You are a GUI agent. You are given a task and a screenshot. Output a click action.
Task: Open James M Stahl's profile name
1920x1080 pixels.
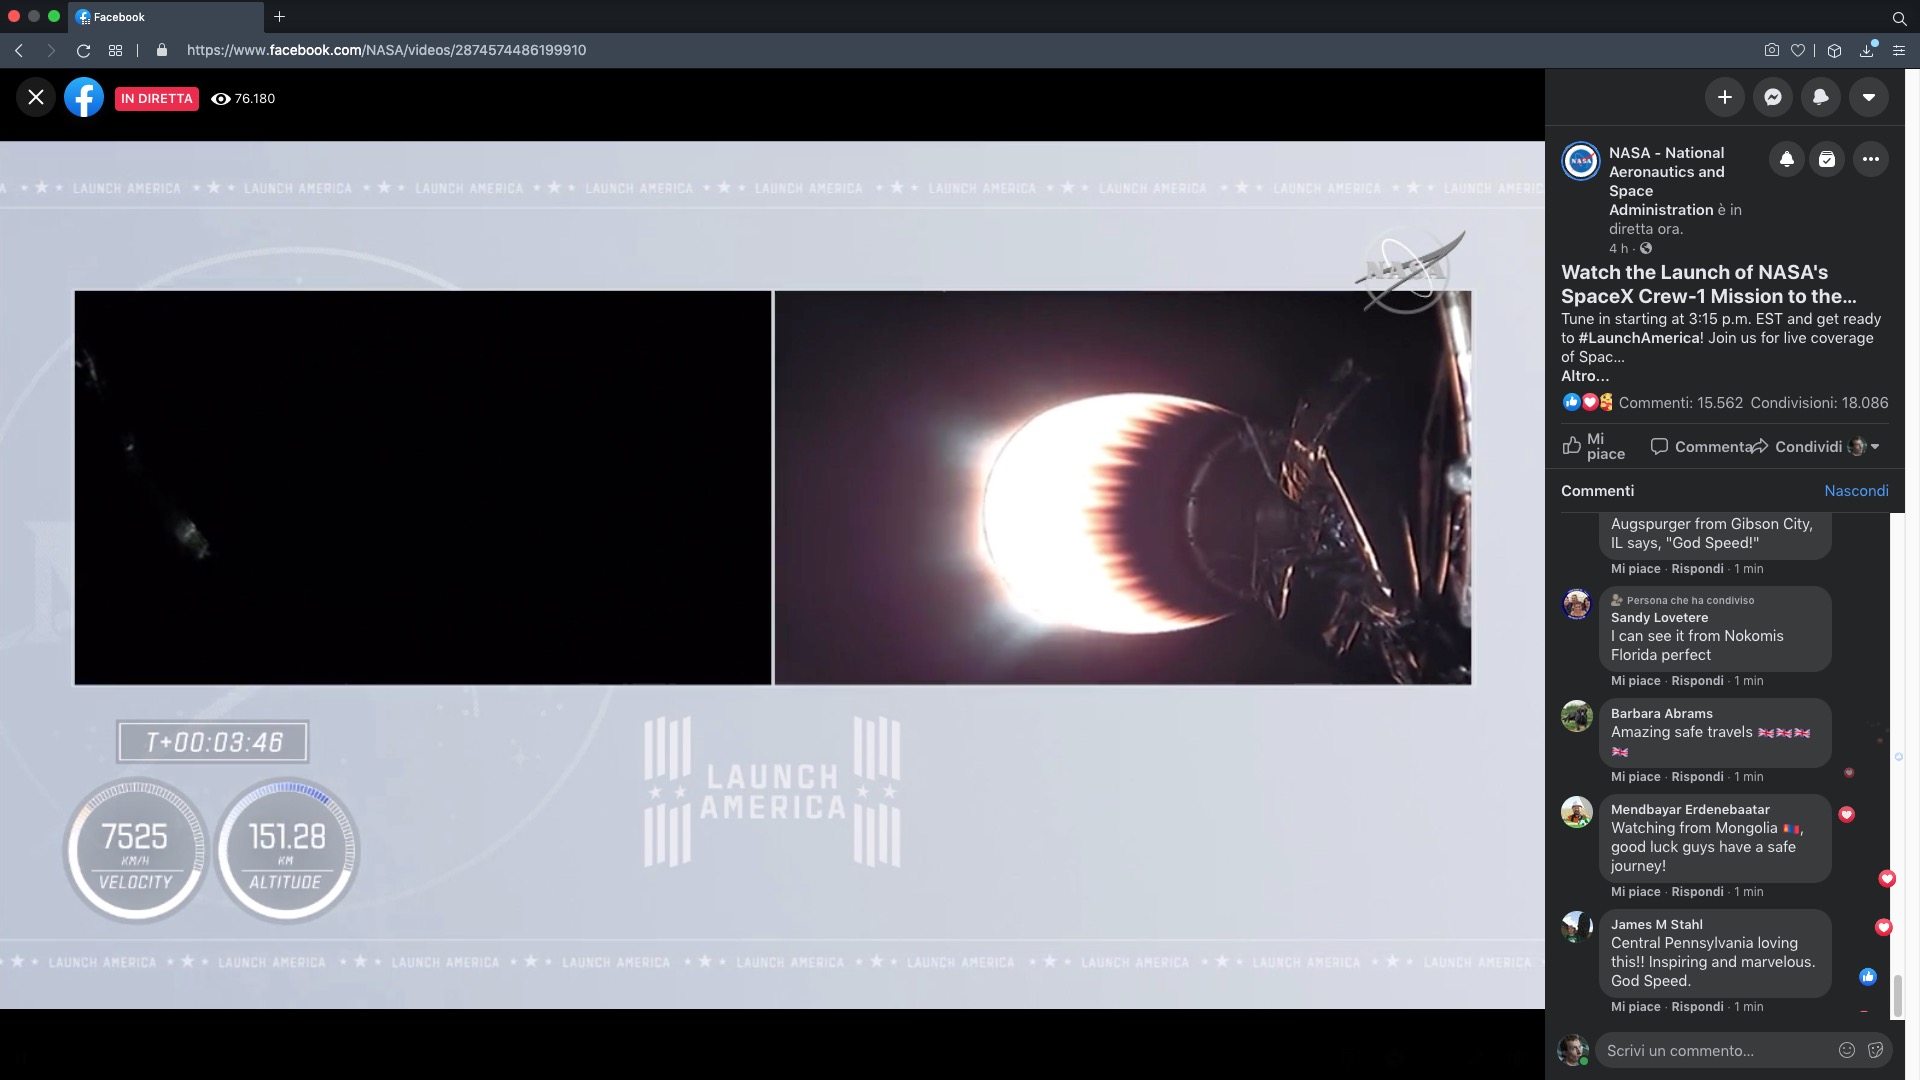(1656, 924)
